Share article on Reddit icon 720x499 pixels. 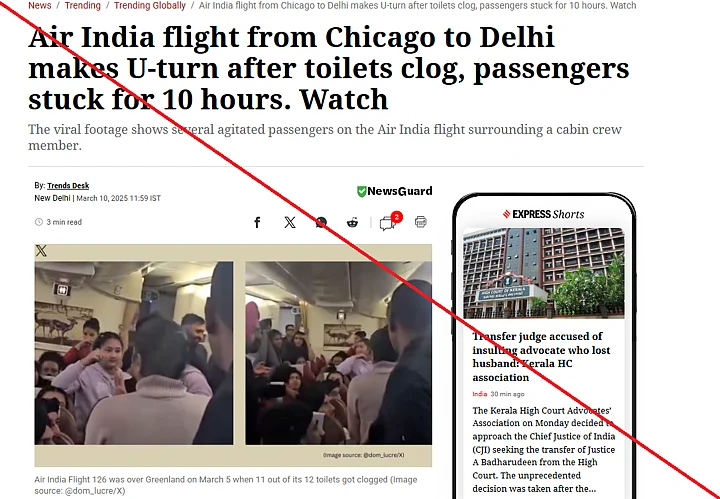tap(352, 223)
